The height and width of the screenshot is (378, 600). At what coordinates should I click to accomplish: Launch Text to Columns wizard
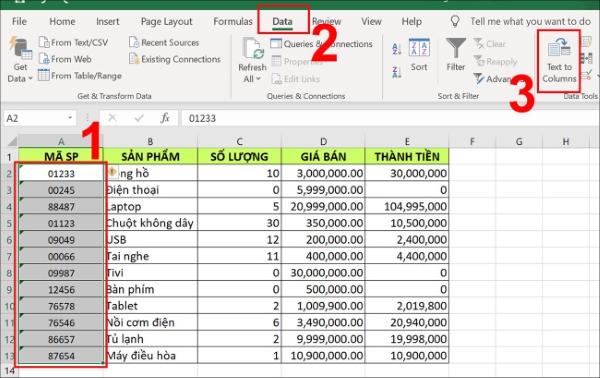559,61
